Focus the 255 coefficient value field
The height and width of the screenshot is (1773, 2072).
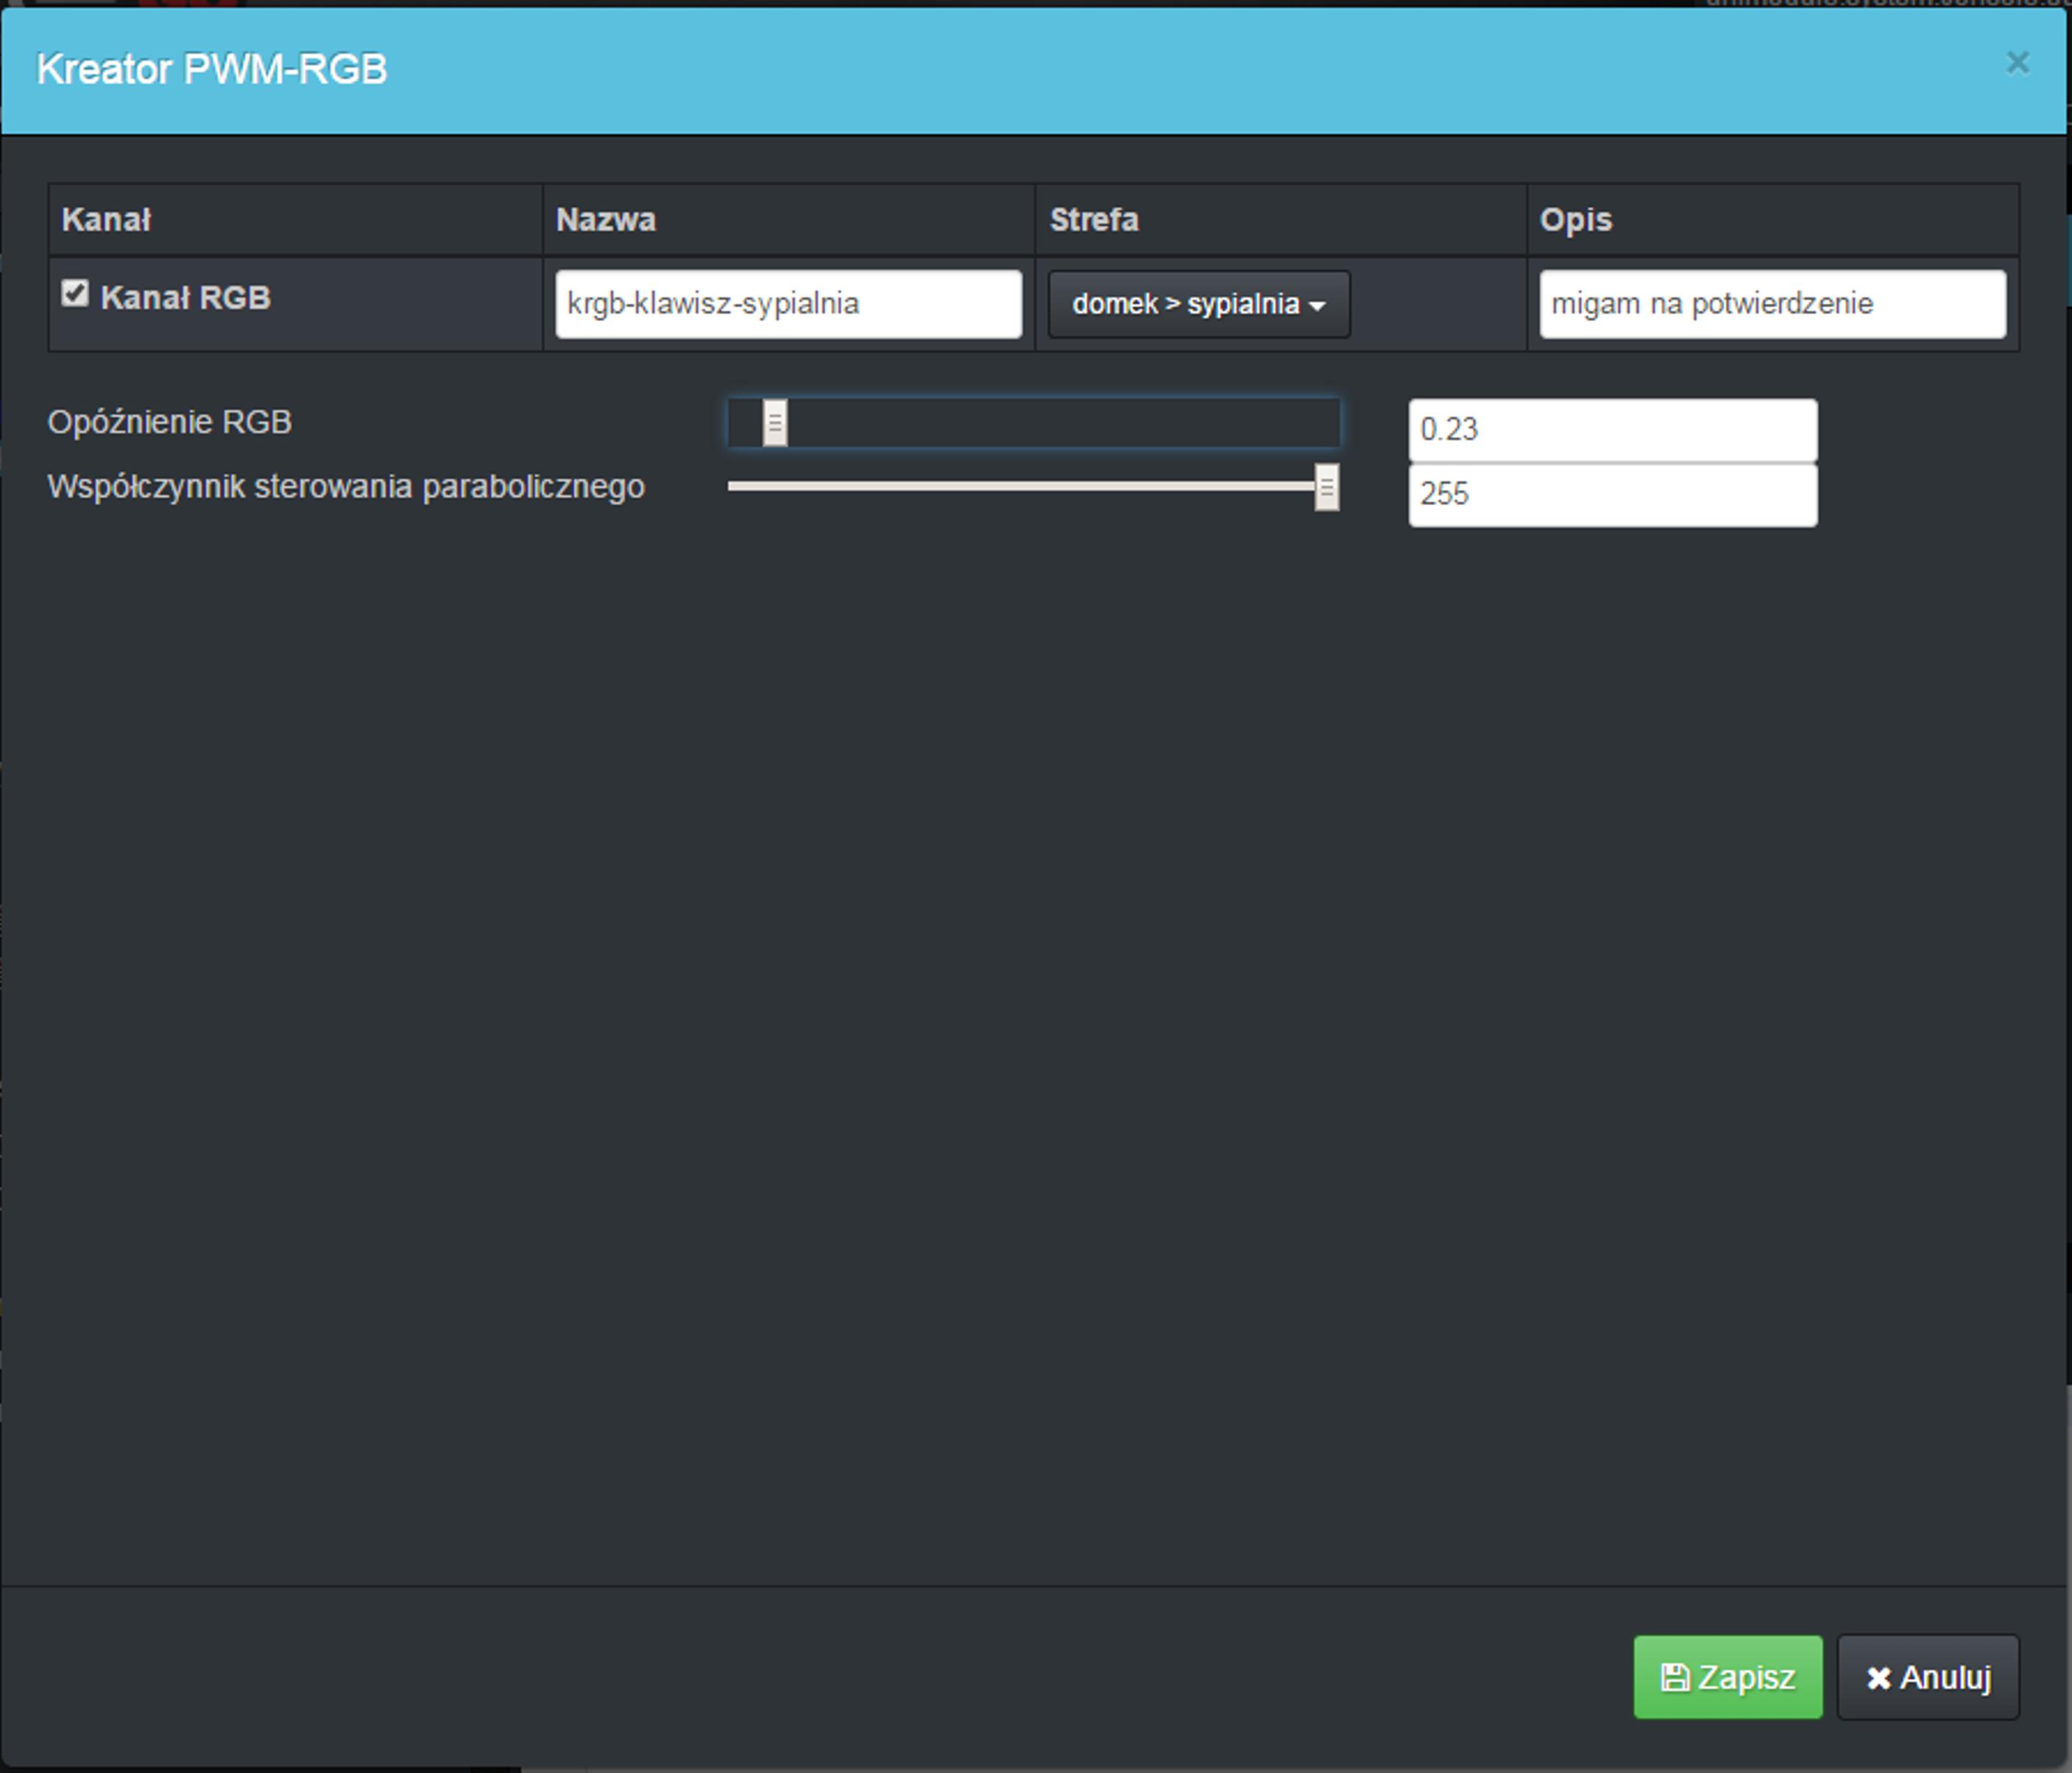1612,494
